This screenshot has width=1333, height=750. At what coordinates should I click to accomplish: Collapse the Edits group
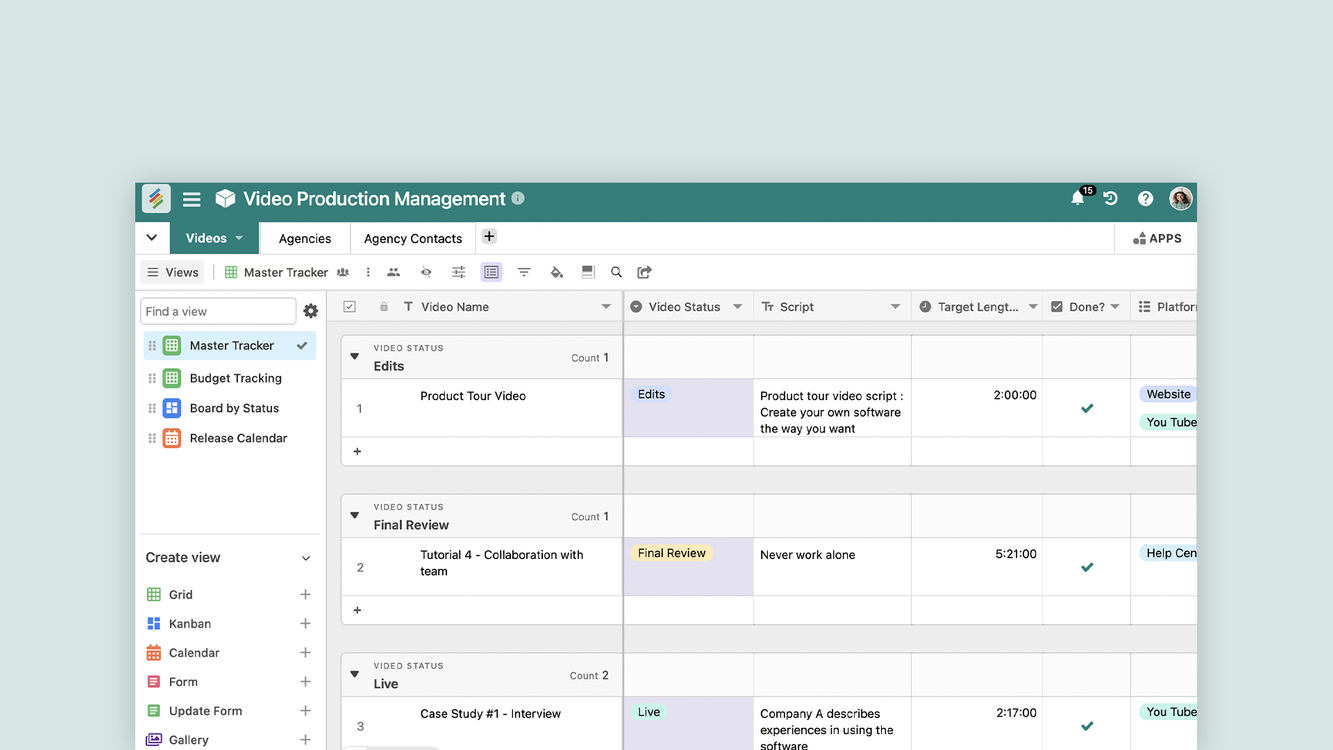(x=354, y=357)
